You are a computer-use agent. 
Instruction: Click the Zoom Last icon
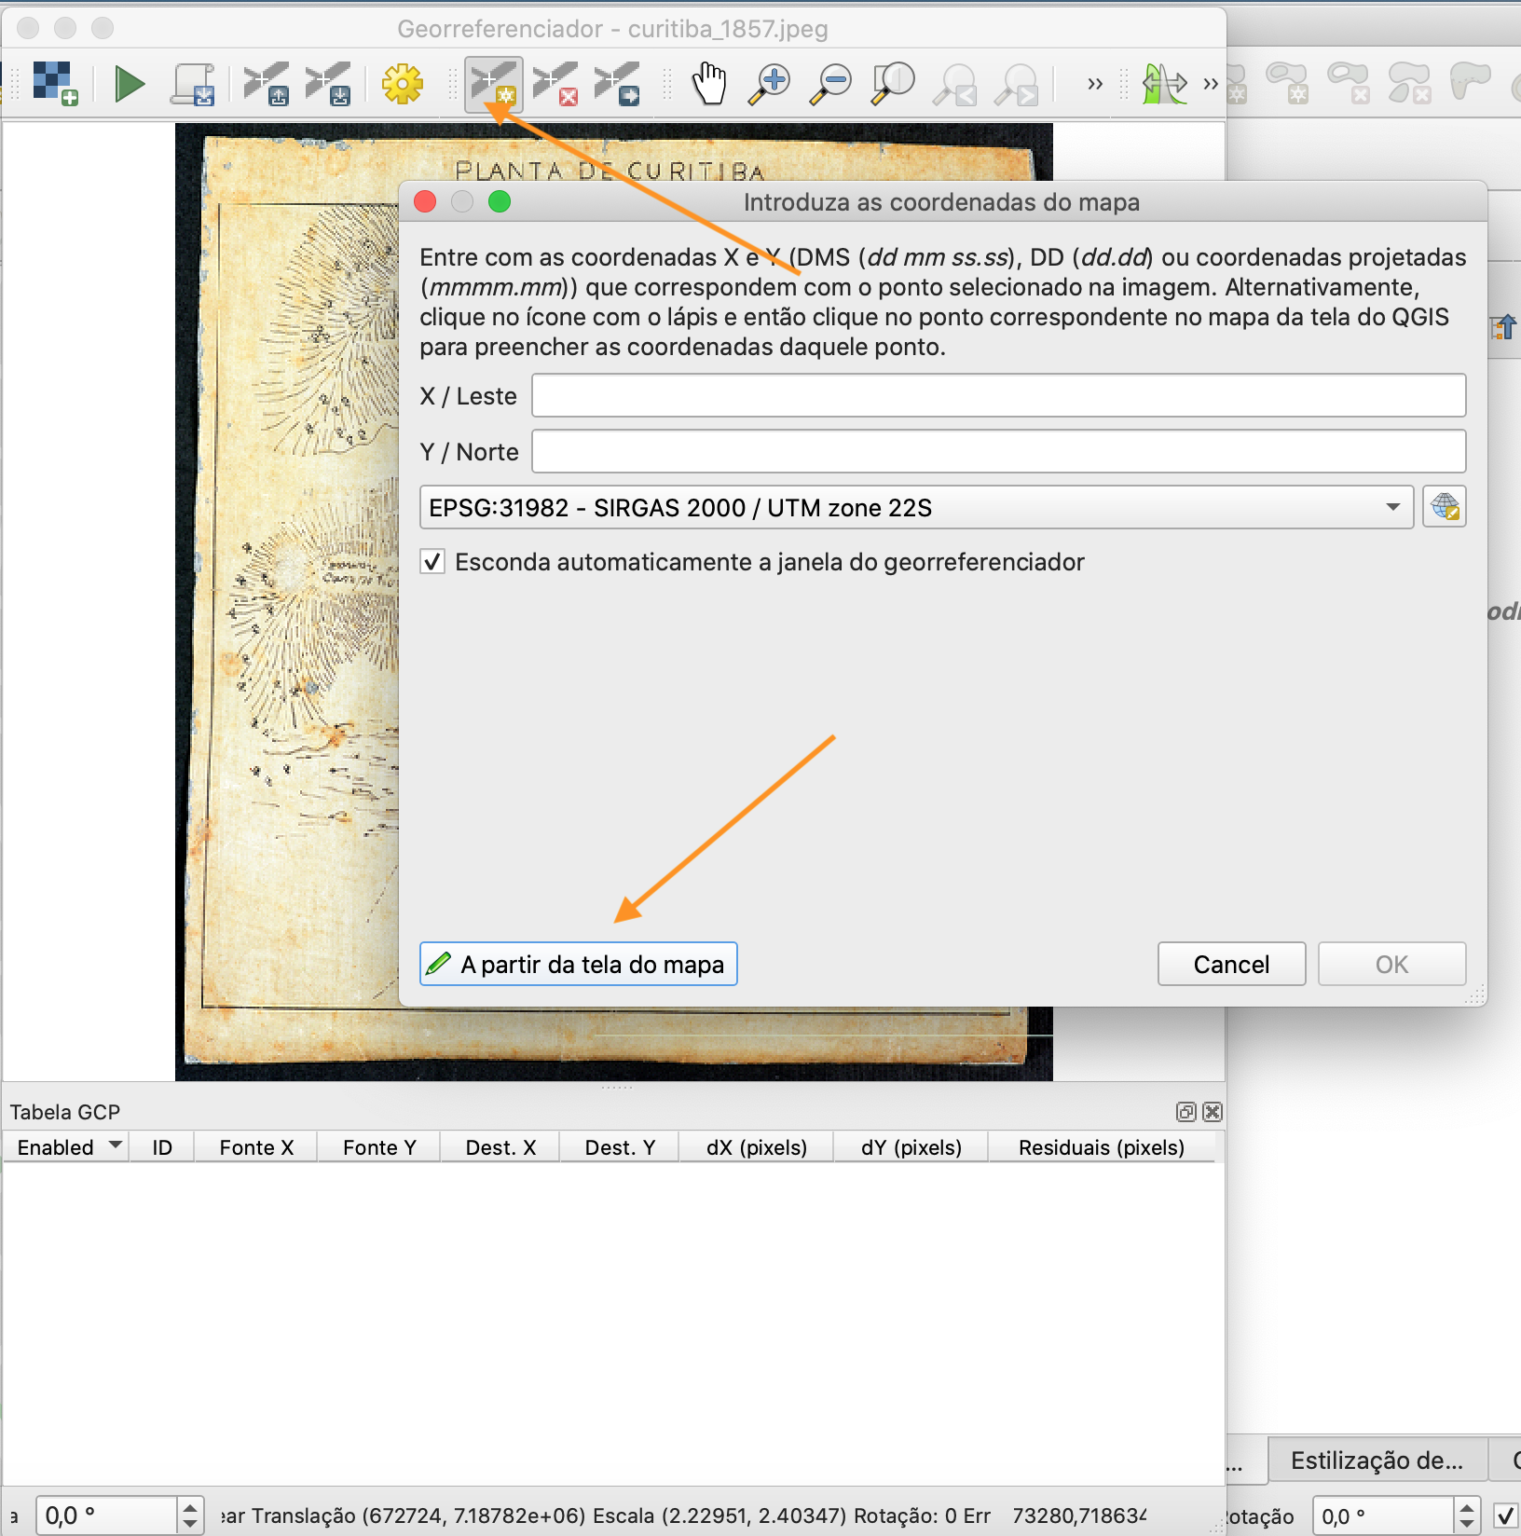click(x=954, y=85)
